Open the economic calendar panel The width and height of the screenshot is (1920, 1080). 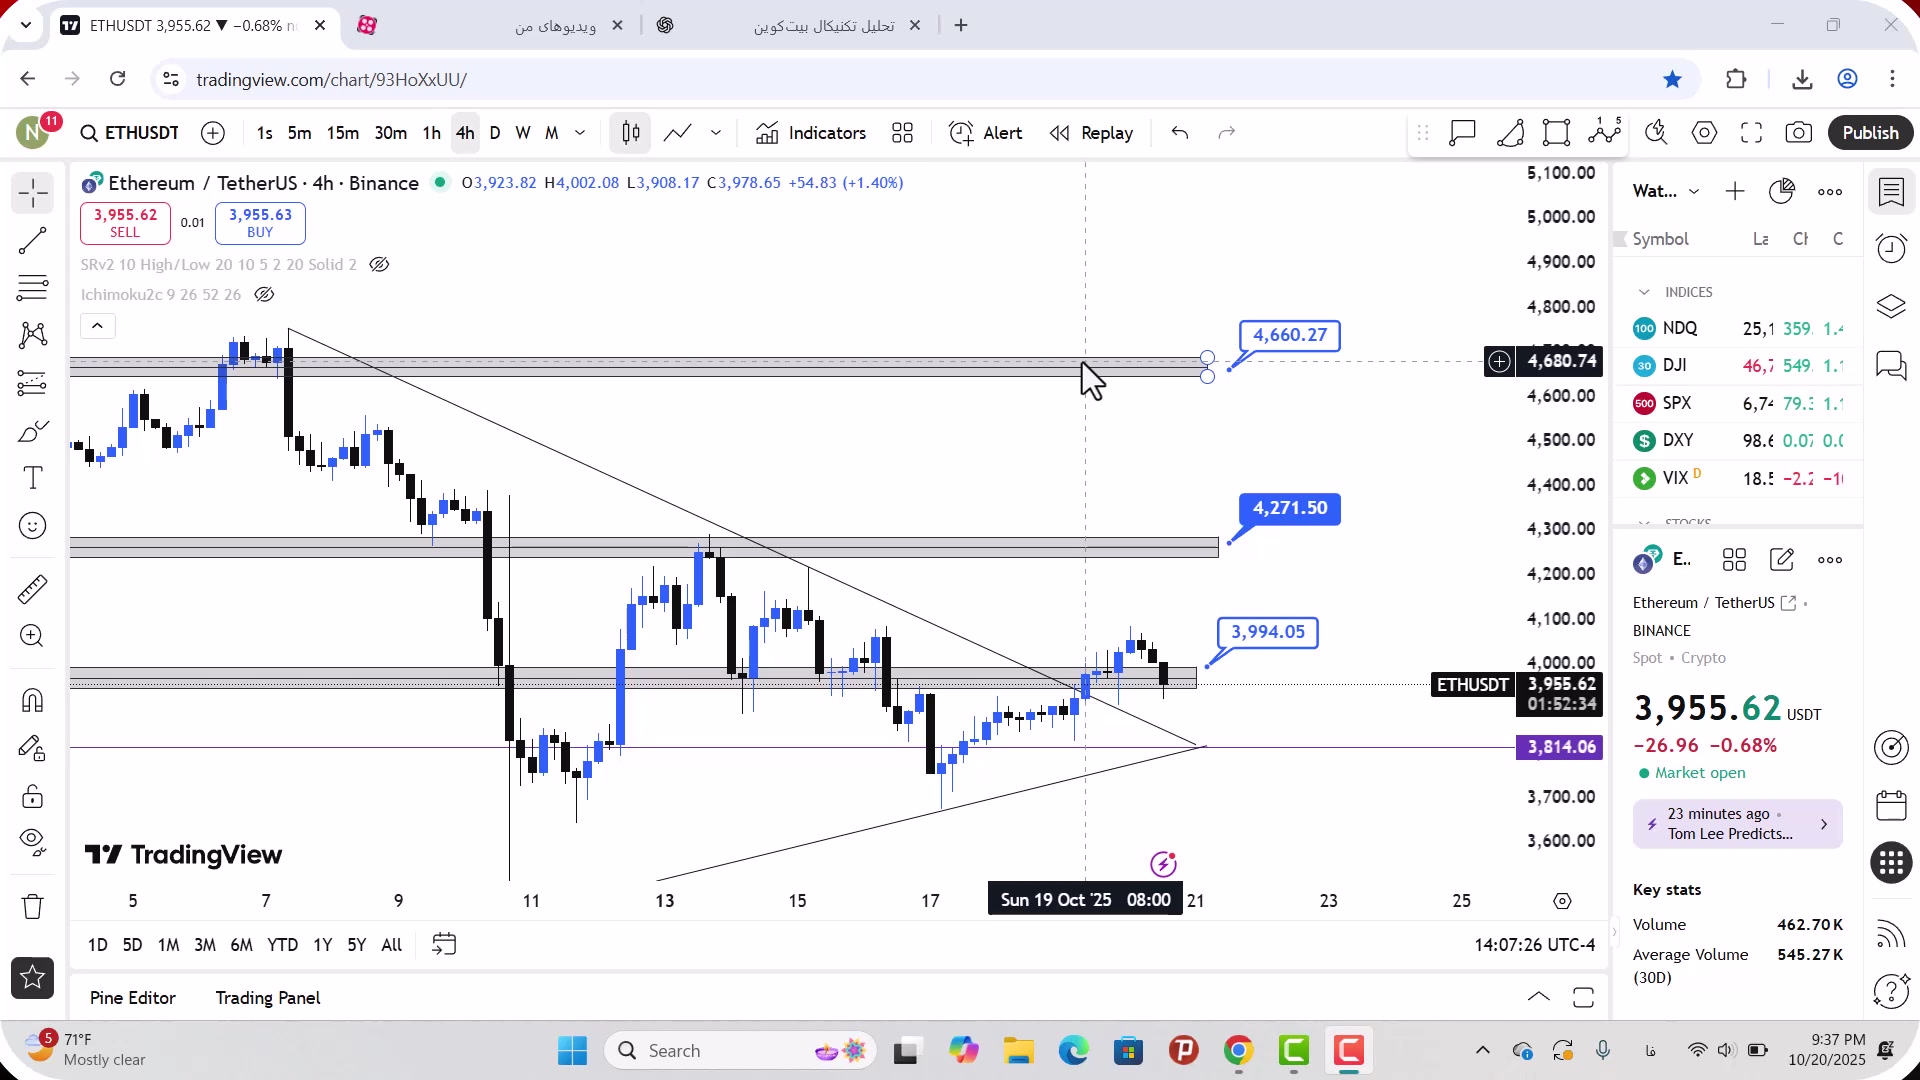point(1891,805)
